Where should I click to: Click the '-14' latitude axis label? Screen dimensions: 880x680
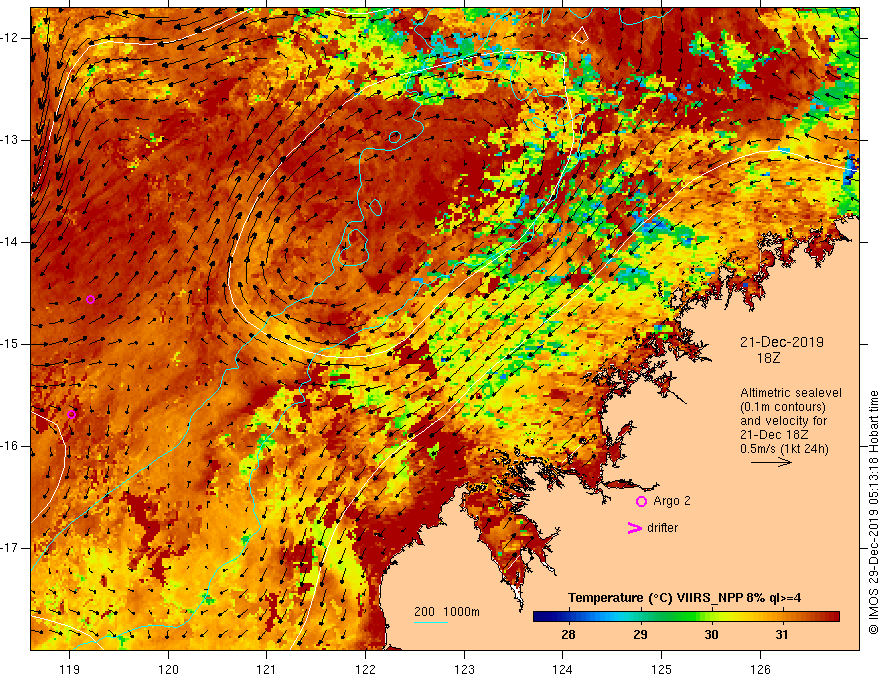tap(10, 242)
